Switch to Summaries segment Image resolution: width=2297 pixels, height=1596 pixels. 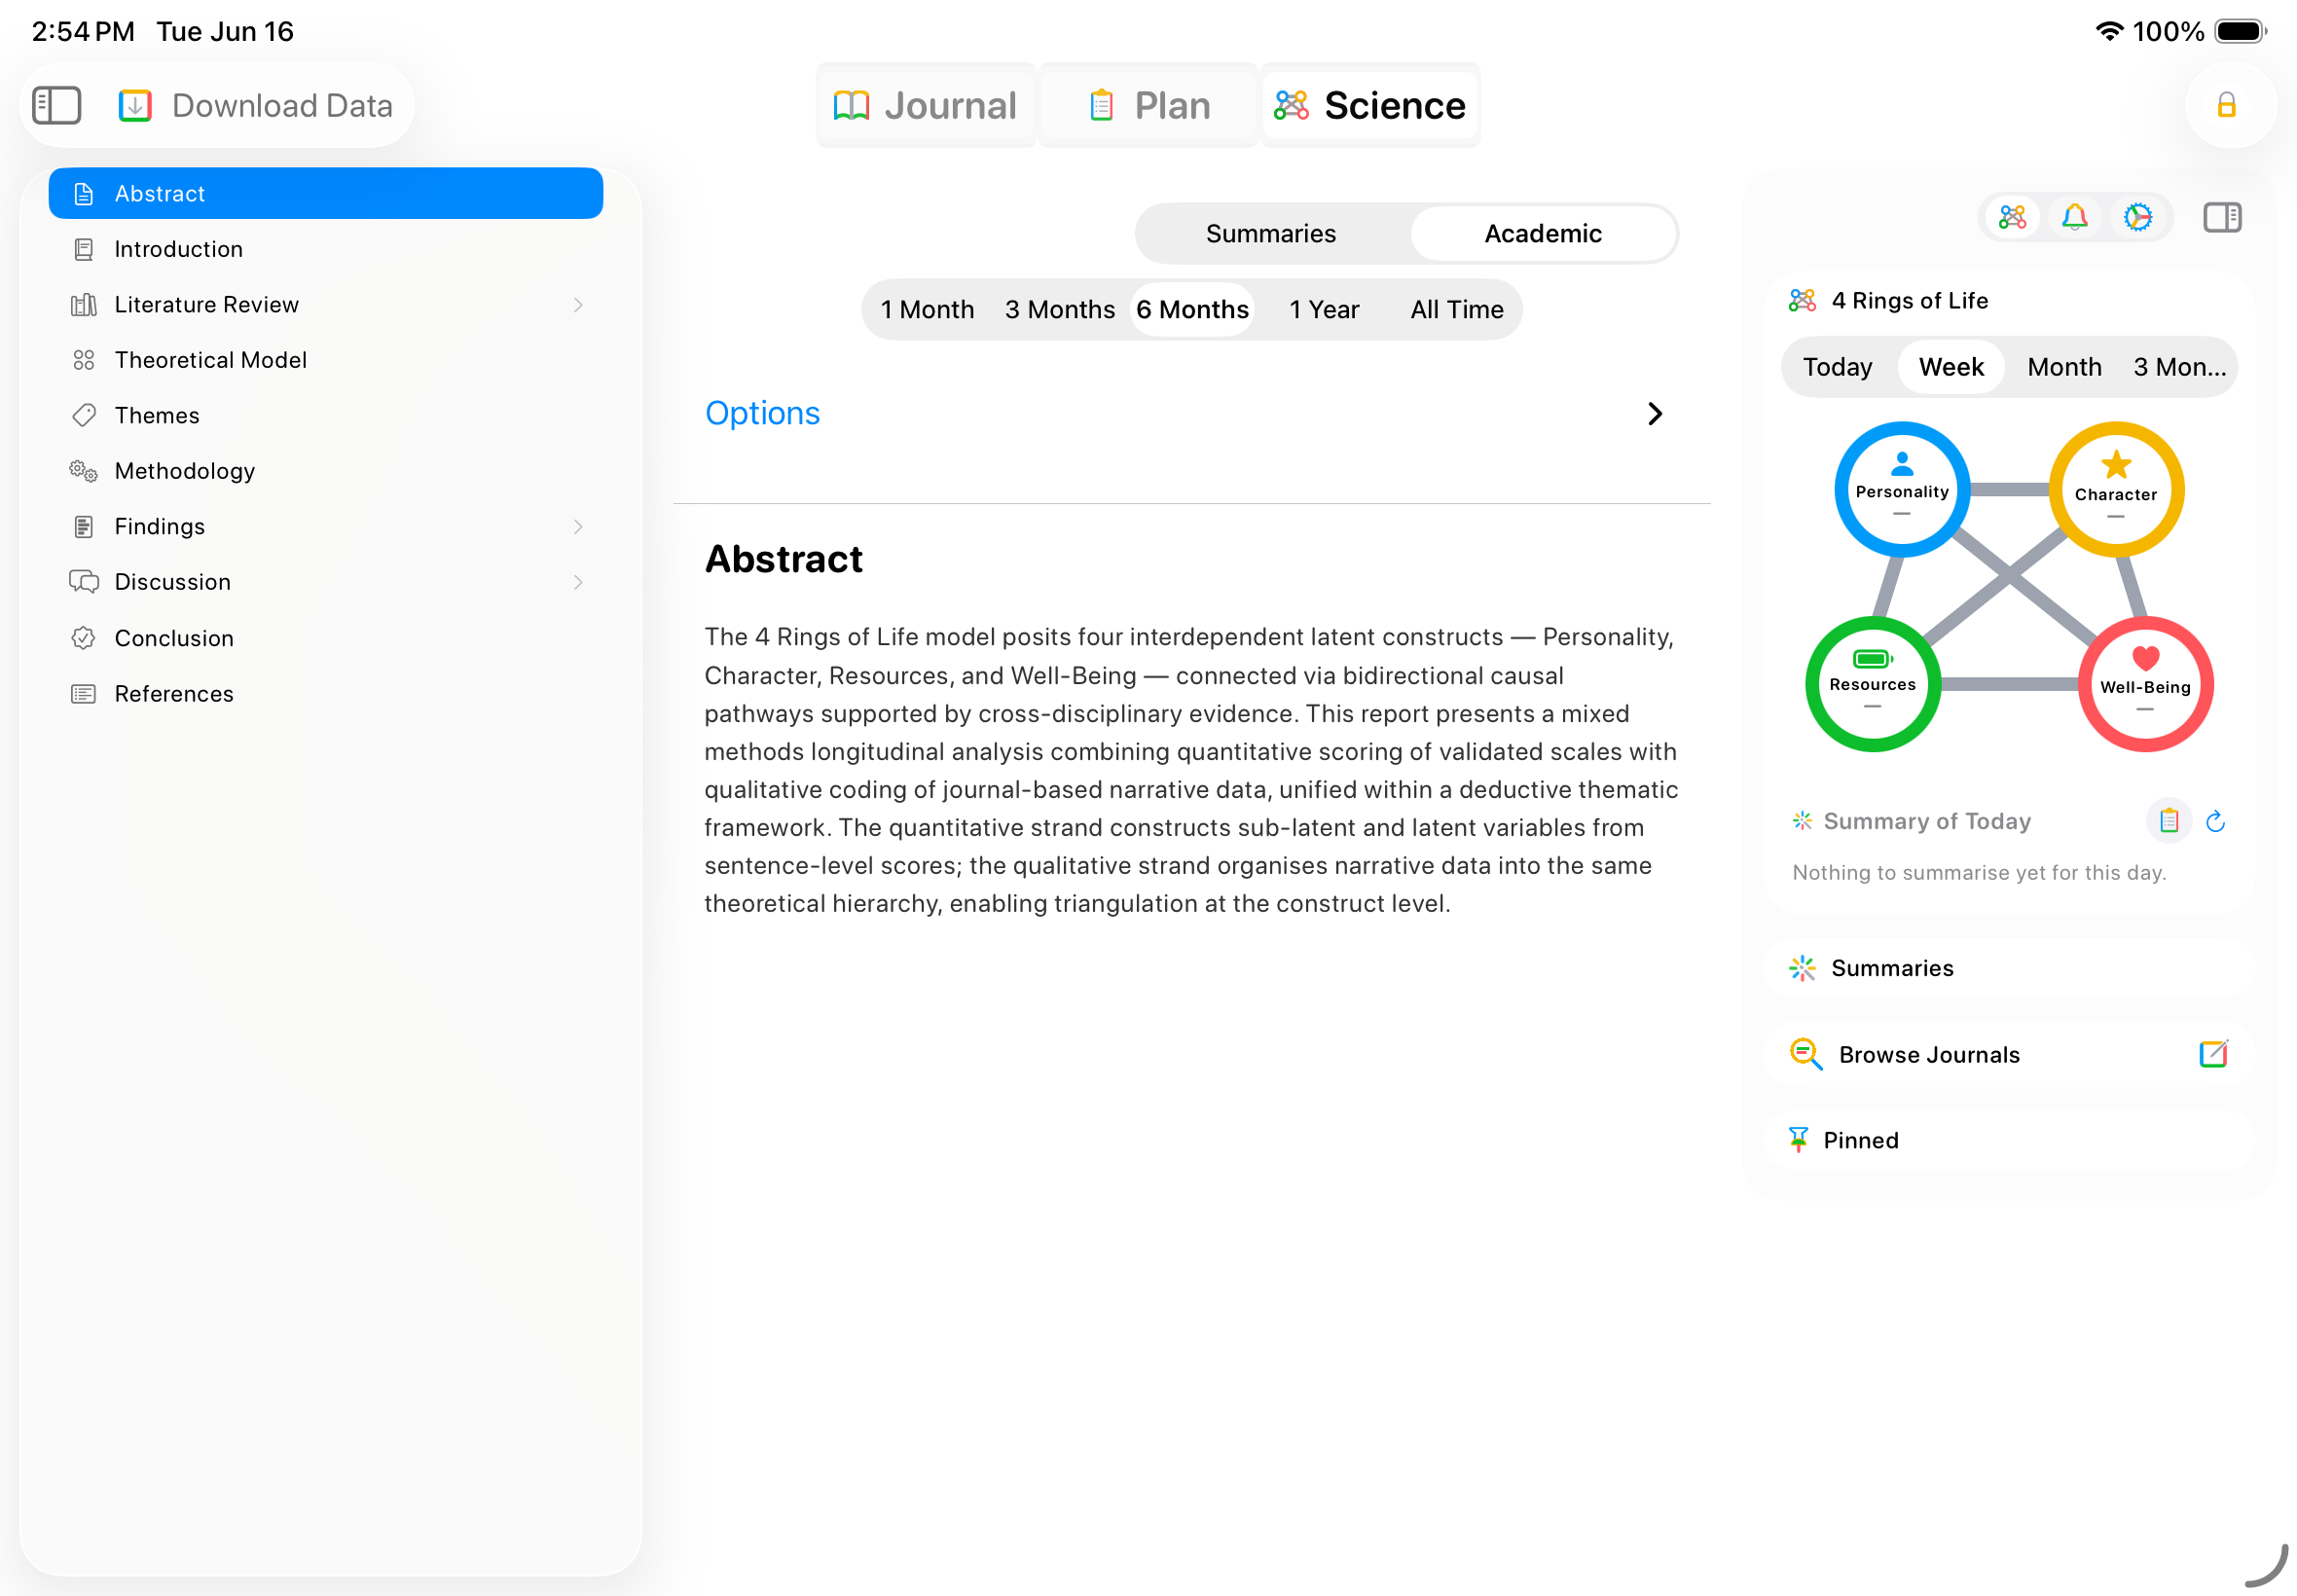click(1271, 234)
